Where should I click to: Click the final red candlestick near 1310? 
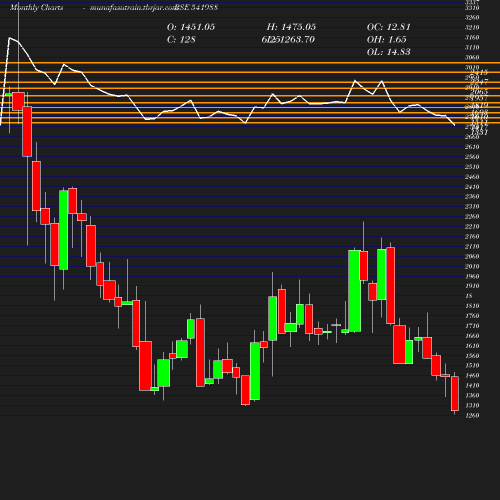(x=455, y=393)
